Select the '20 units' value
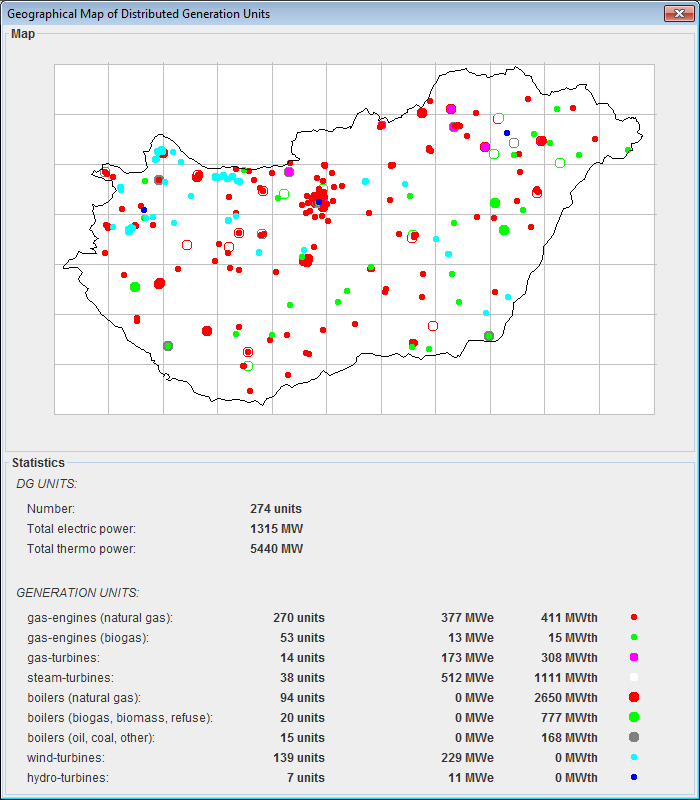Viewport: 700px width, 800px height. click(302, 718)
